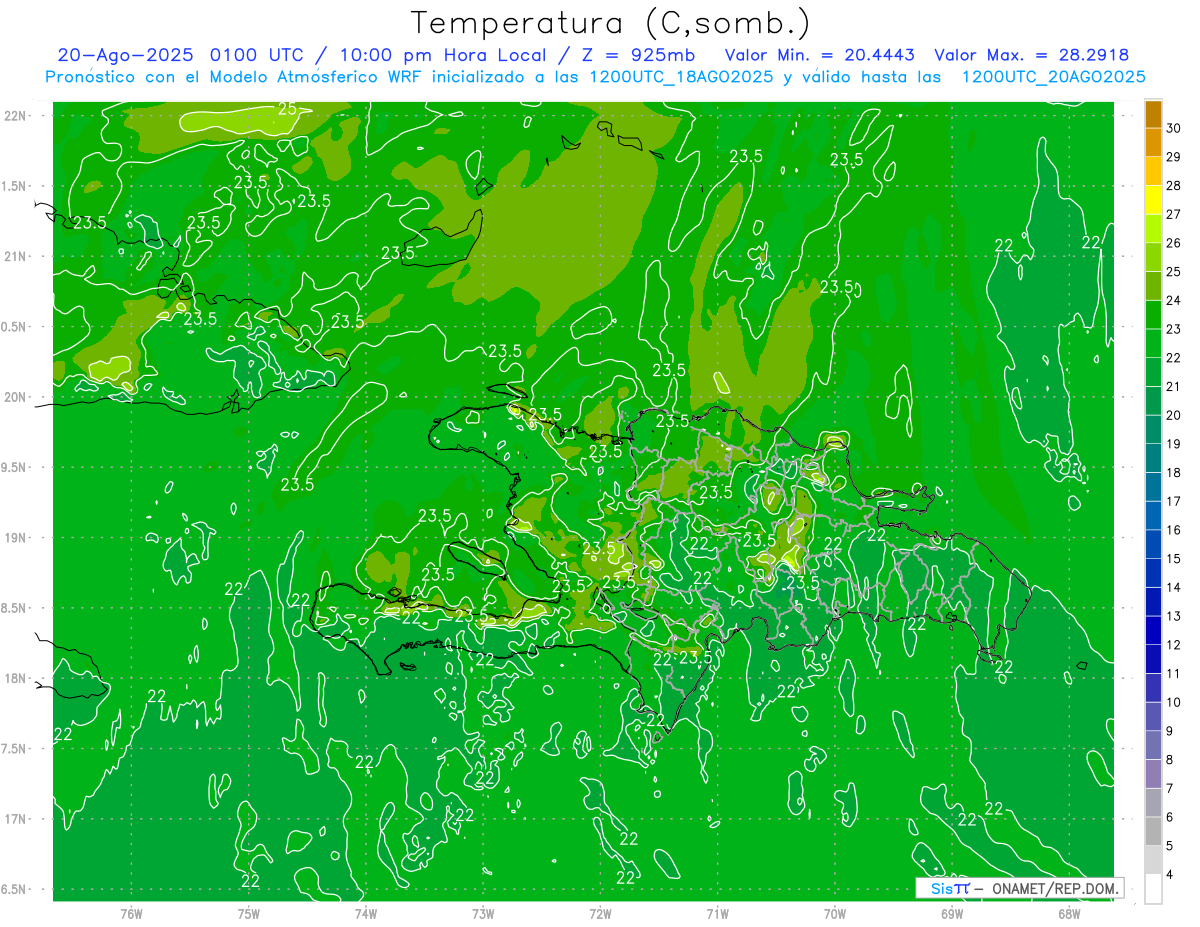Screen dimensions: 1200x927
Task: Pick the green swatch between colorbar 22 and 23
Action: click(x=1153, y=343)
